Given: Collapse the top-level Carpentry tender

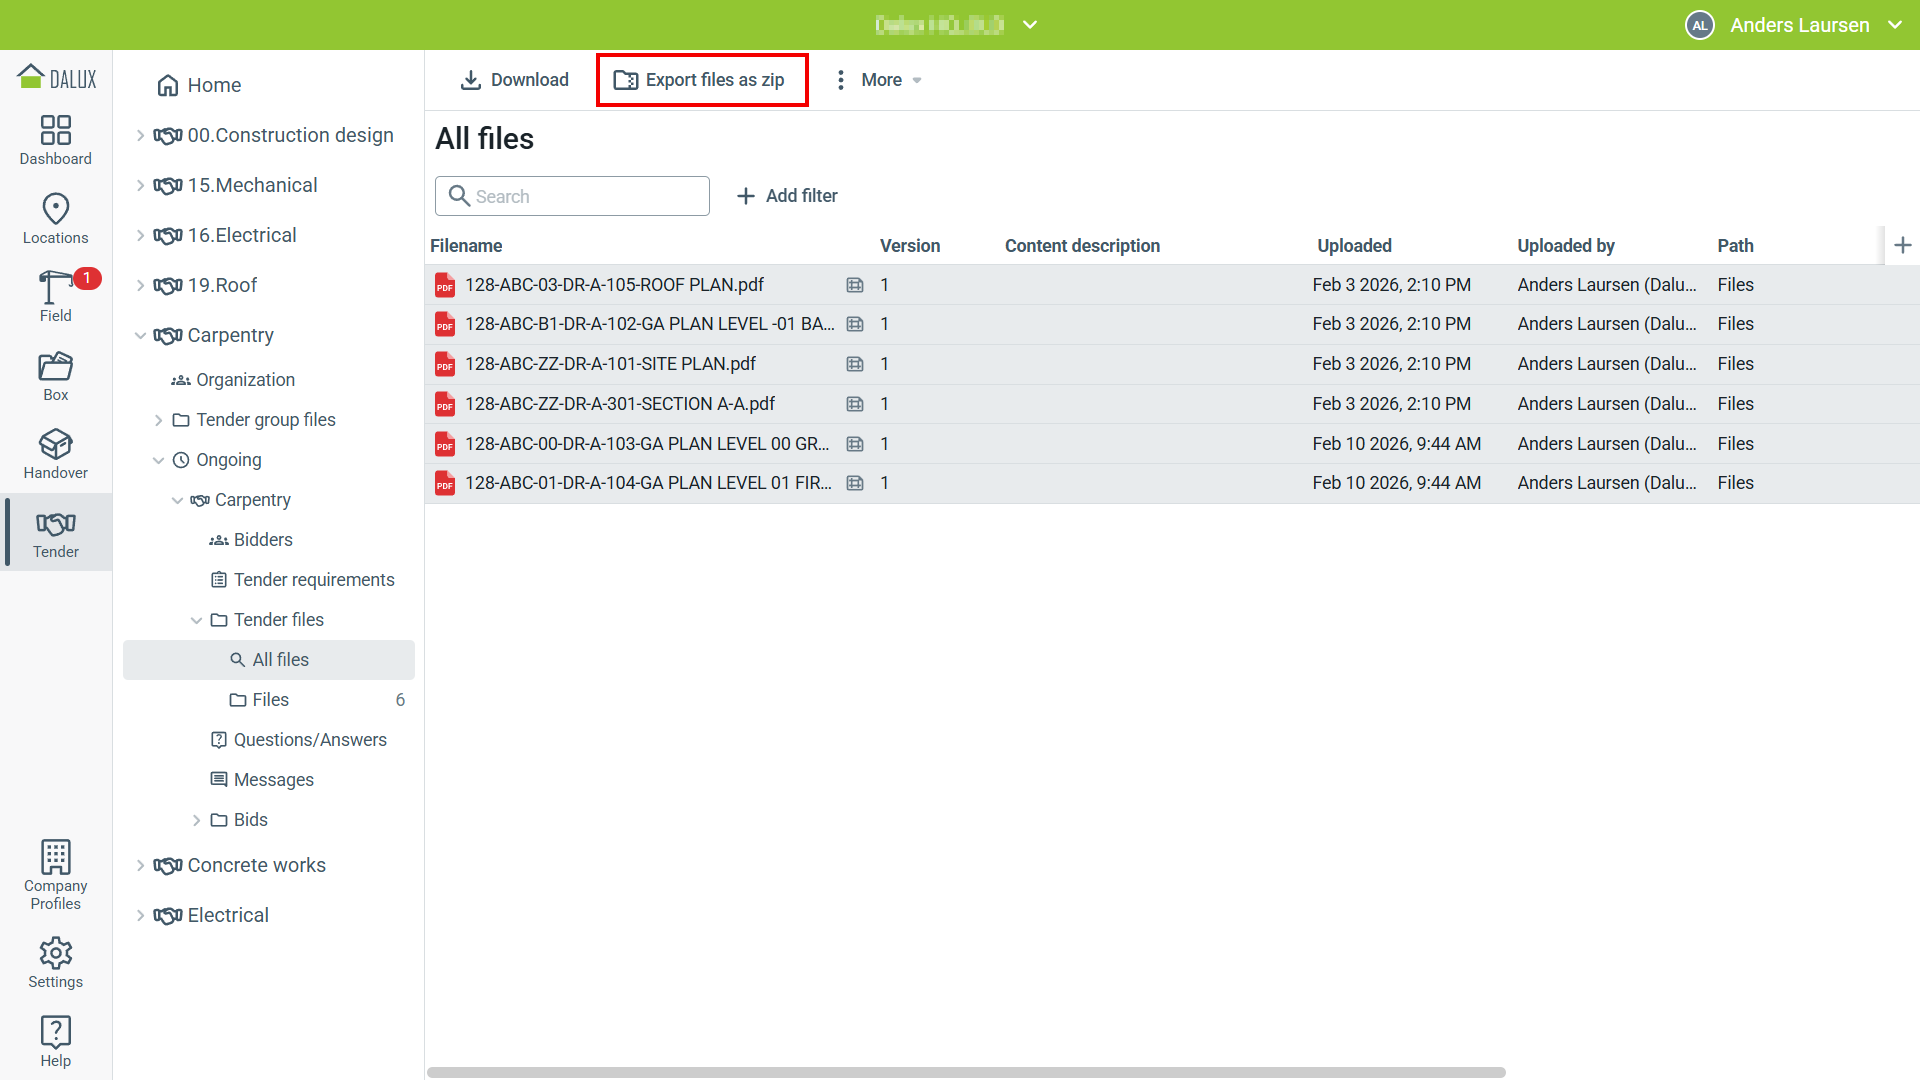Looking at the screenshot, I should [141, 335].
